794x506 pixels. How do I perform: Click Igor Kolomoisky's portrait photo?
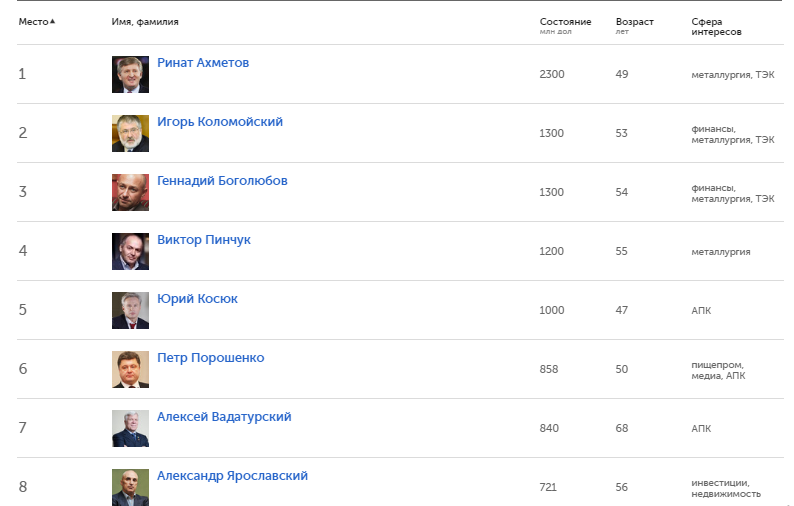tap(130, 133)
